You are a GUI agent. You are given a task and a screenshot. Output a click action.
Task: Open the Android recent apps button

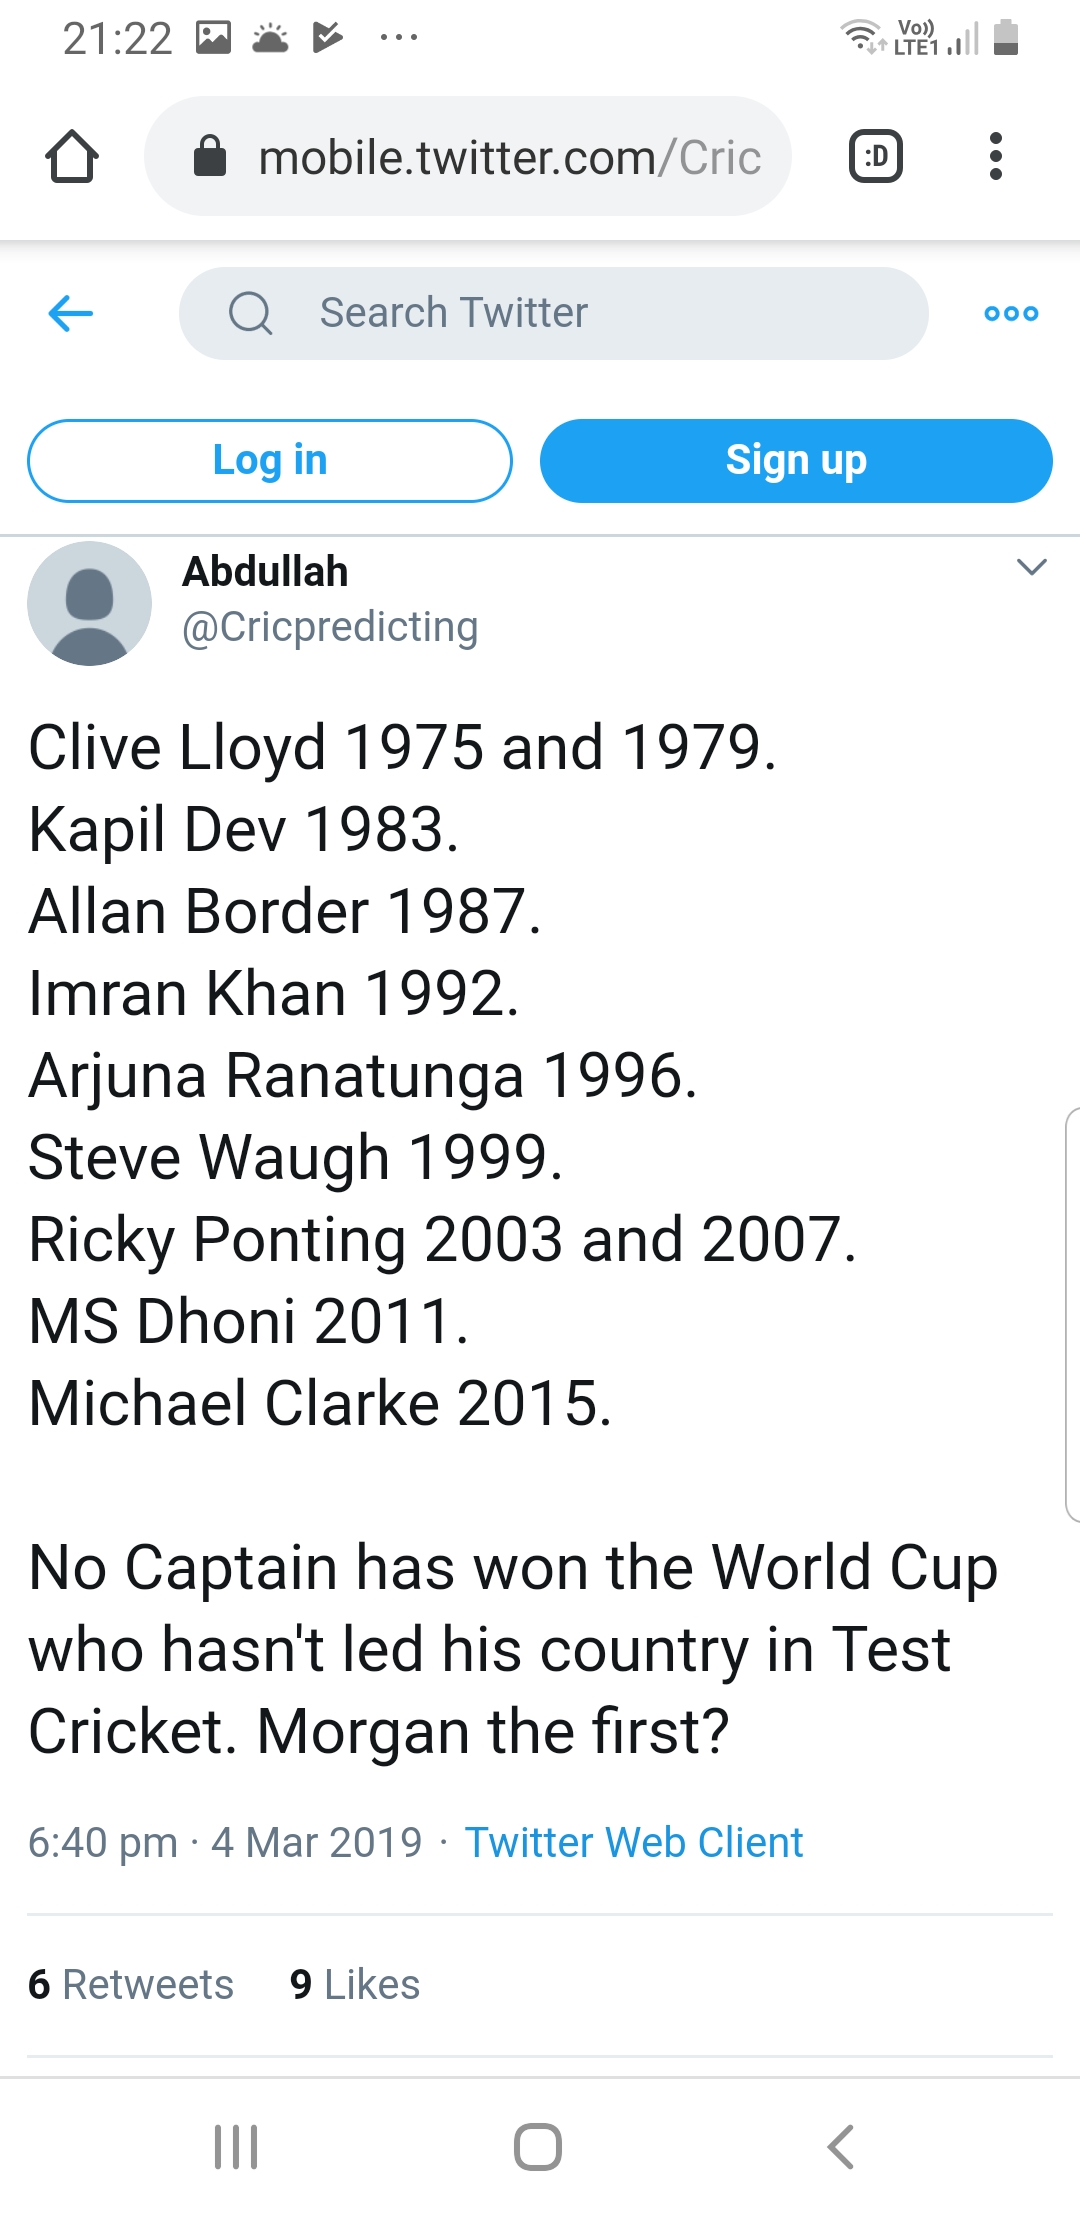point(237,2147)
